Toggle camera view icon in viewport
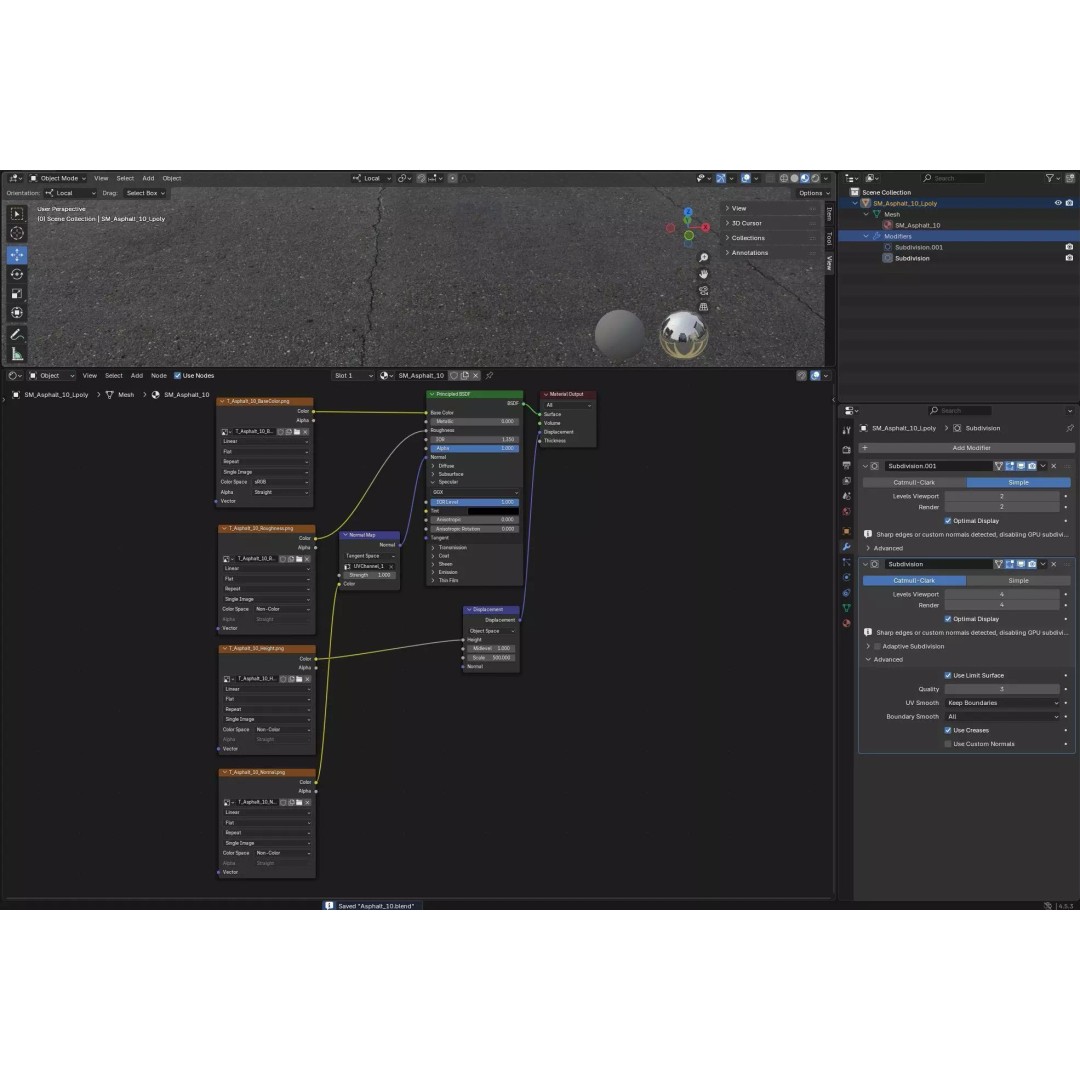1080x1080 pixels. pos(703,291)
